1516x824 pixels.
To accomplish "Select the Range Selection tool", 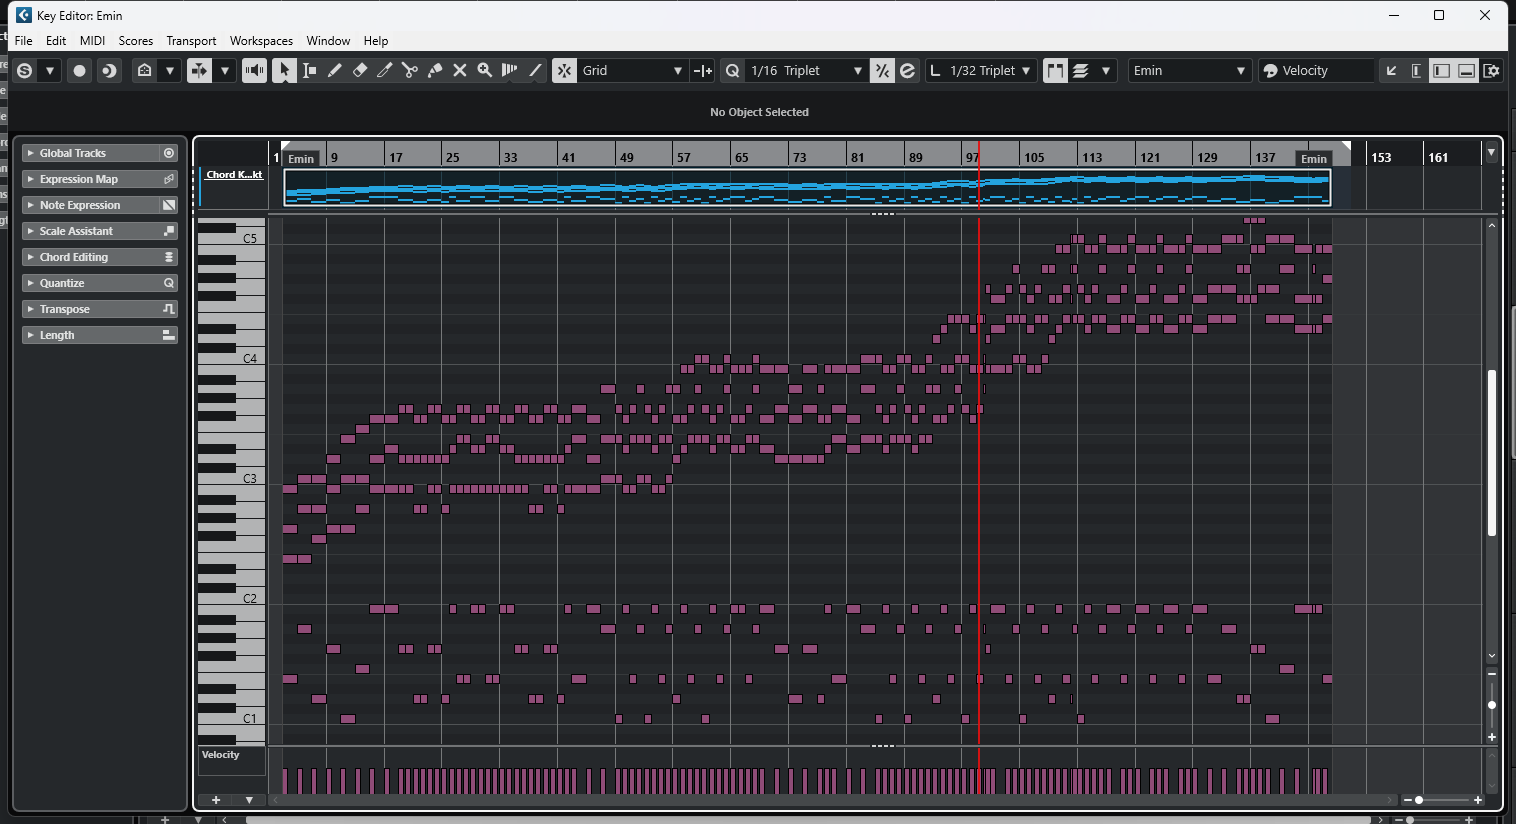I will 309,70.
